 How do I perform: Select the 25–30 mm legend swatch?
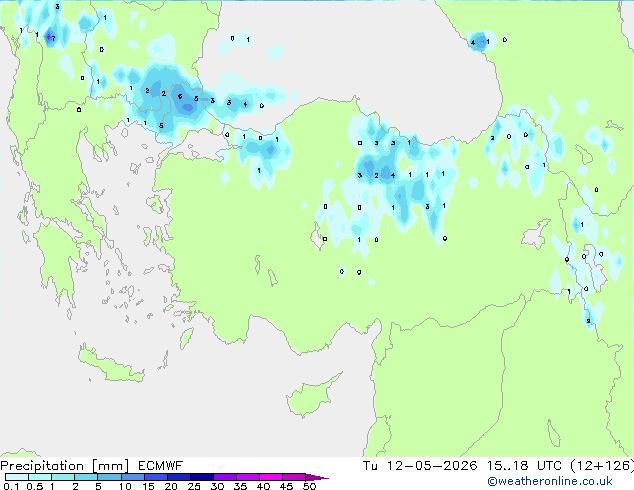(x=201, y=477)
